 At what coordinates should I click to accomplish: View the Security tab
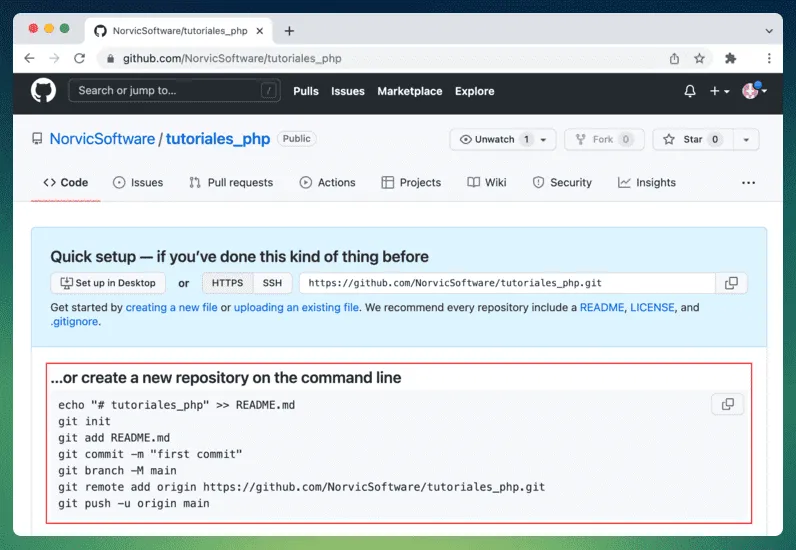coord(562,182)
